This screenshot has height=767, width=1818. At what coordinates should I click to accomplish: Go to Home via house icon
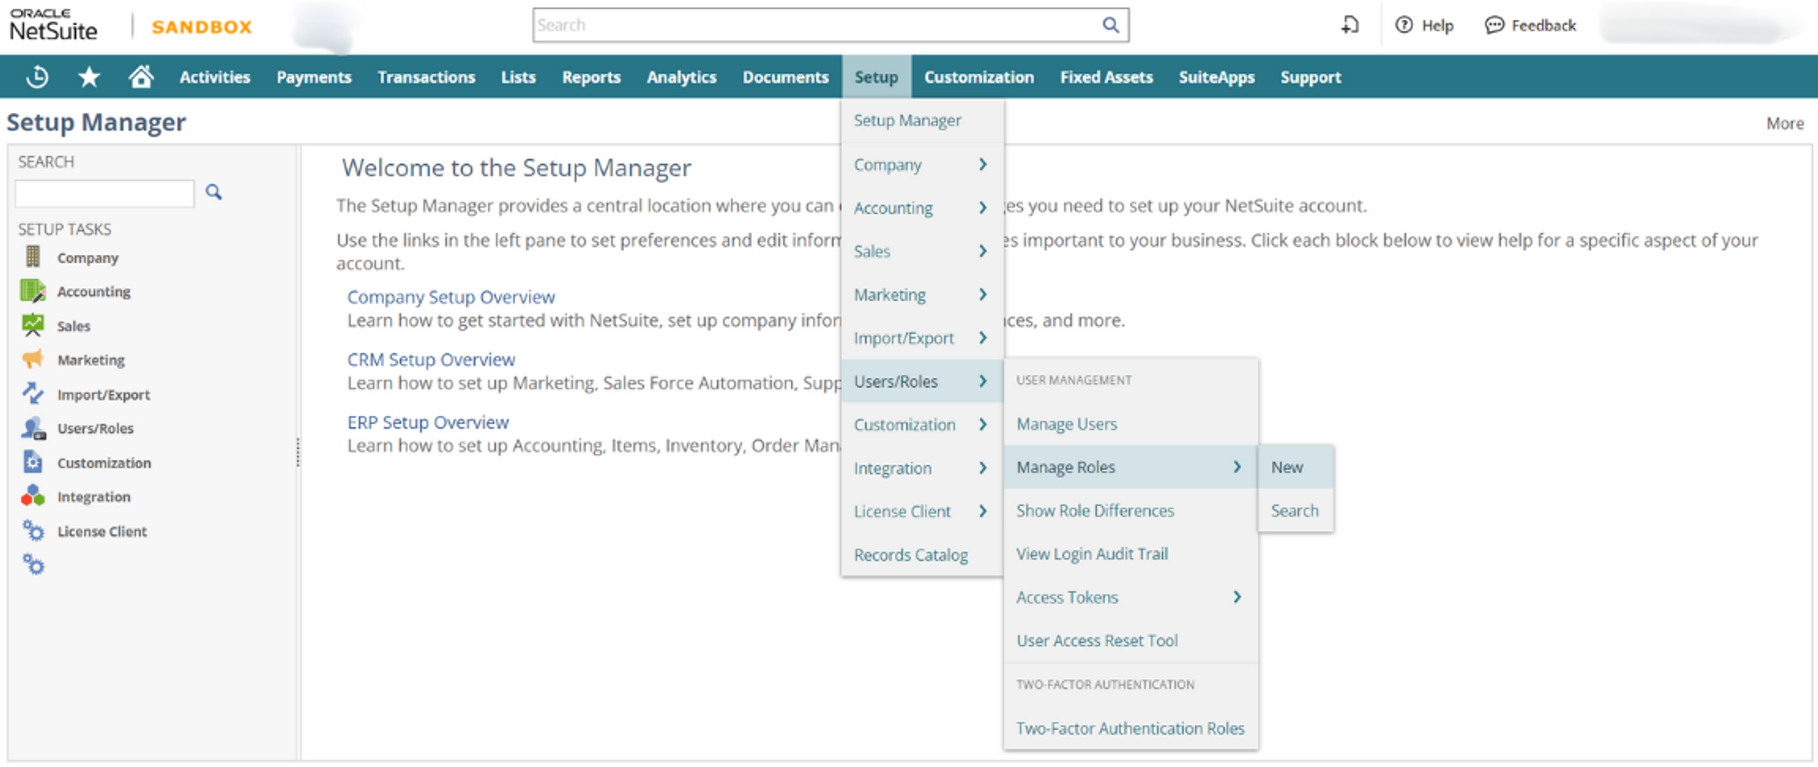(x=141, y=77)
